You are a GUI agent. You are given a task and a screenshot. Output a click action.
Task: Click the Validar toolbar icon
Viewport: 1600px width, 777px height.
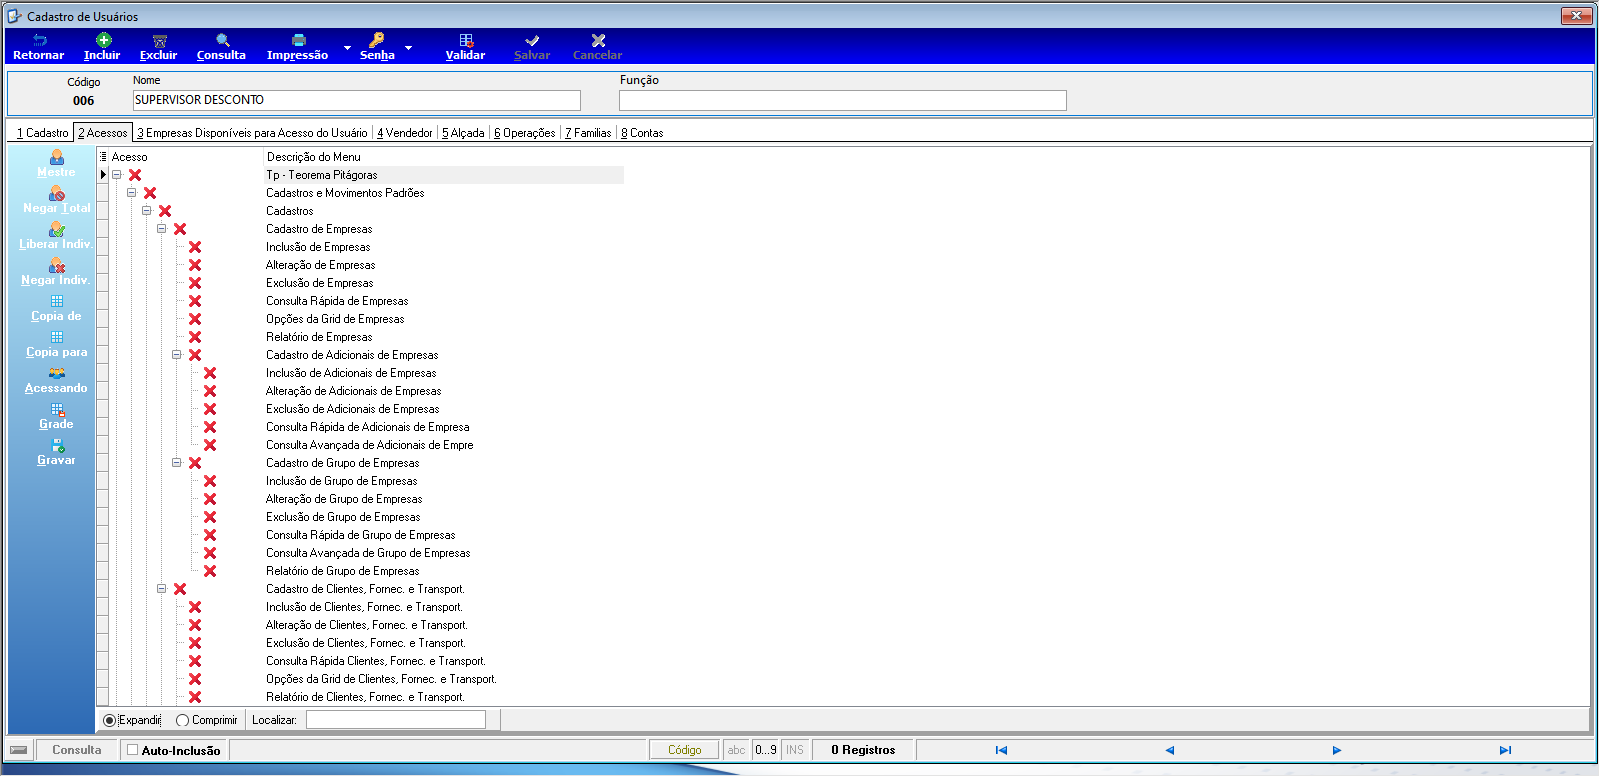(466, 40)
